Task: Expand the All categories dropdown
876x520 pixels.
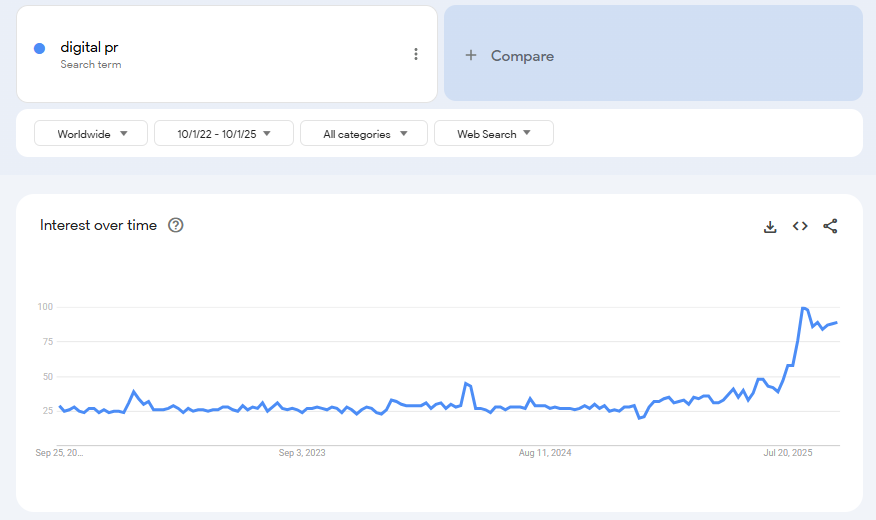Action: click(x=364, y=133)
